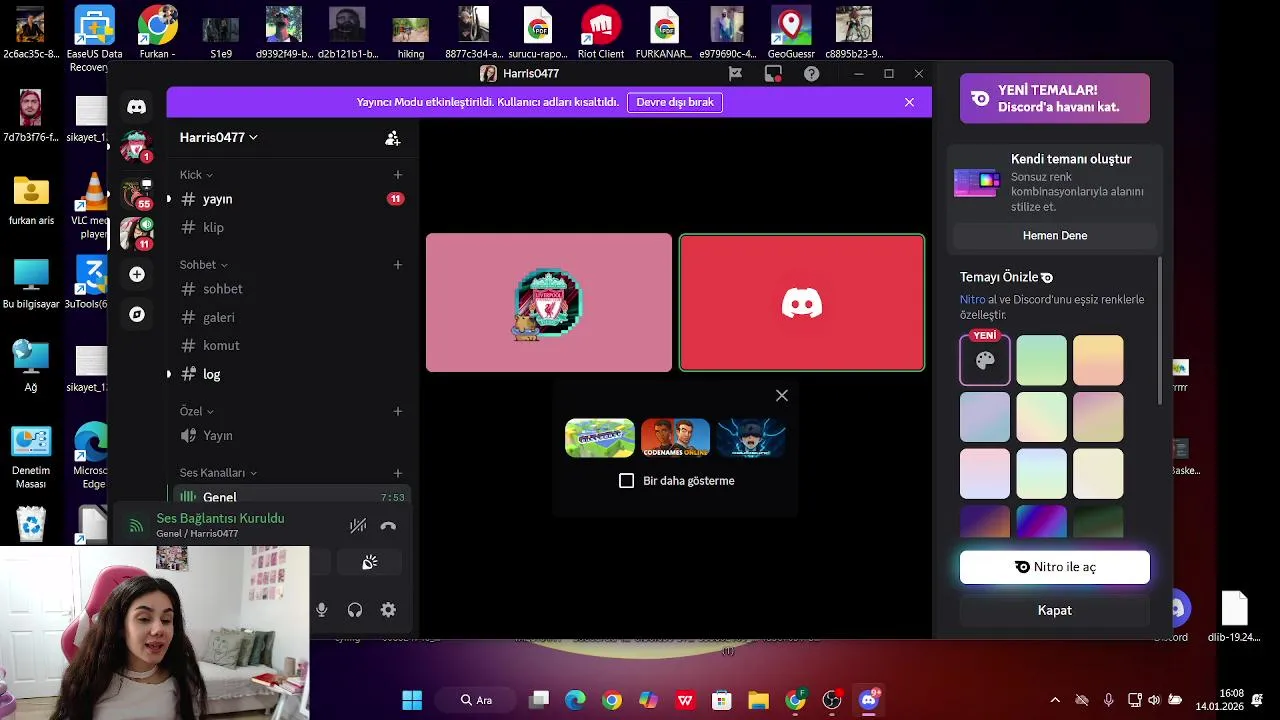Screen dimensions: 1280x720
Task: Collapse the Sohbet channel category
Action: [x=203, y=265]
